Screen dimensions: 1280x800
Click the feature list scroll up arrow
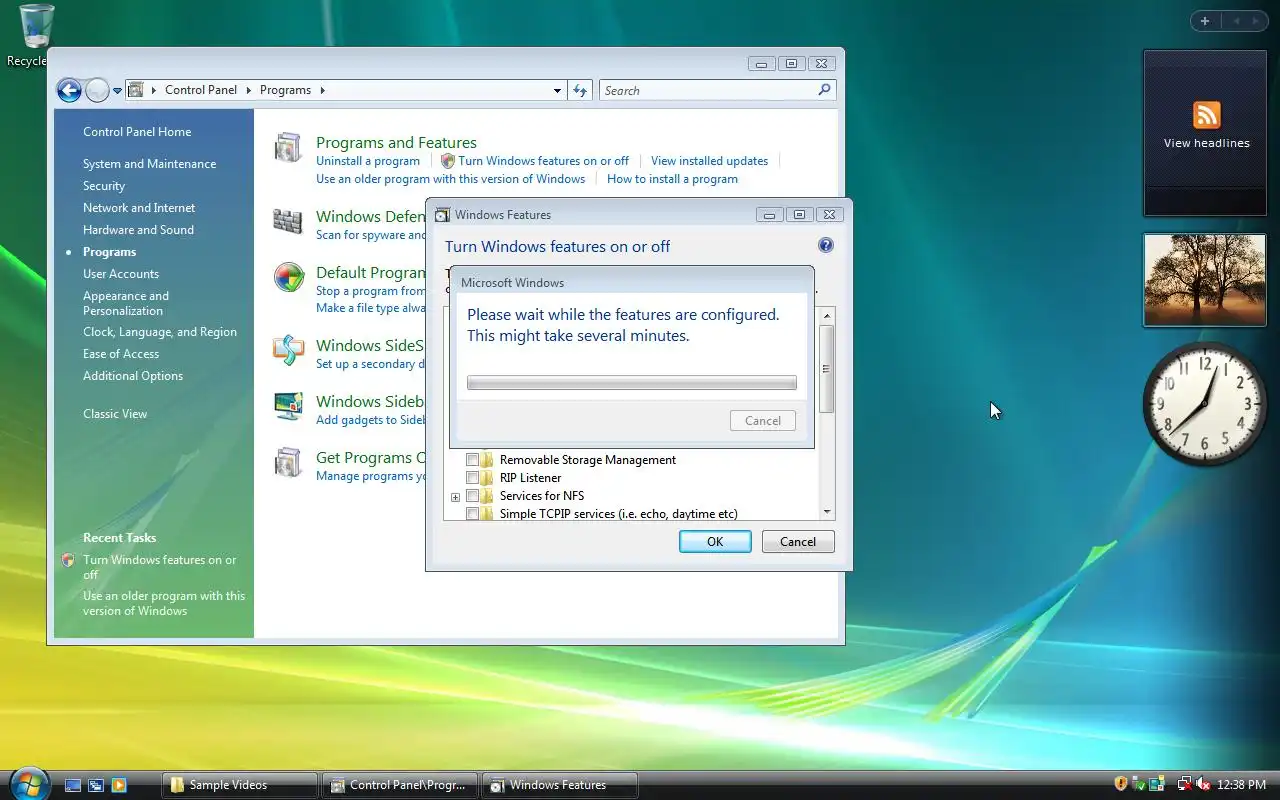coord(826,316)
